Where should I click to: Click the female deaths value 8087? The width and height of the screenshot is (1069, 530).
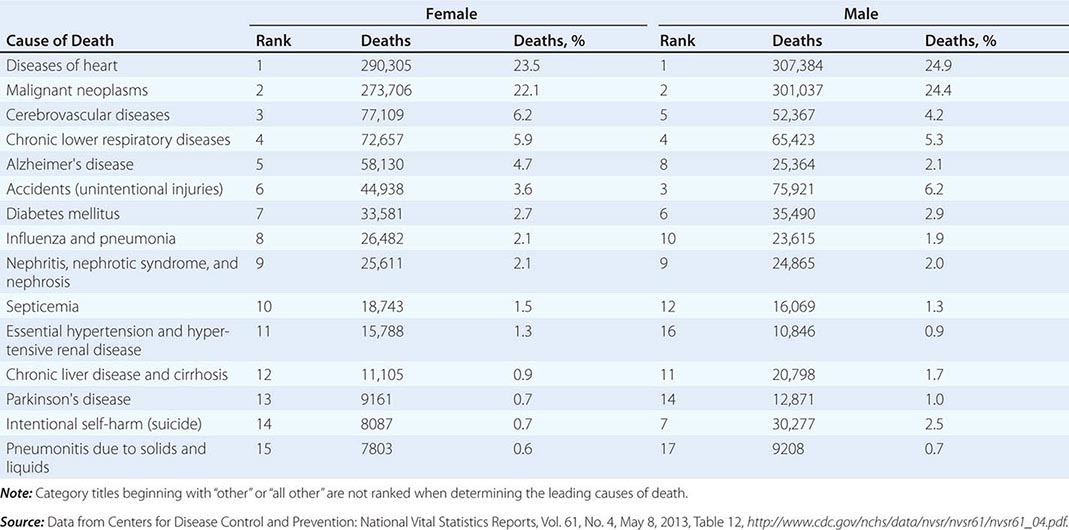380,424
